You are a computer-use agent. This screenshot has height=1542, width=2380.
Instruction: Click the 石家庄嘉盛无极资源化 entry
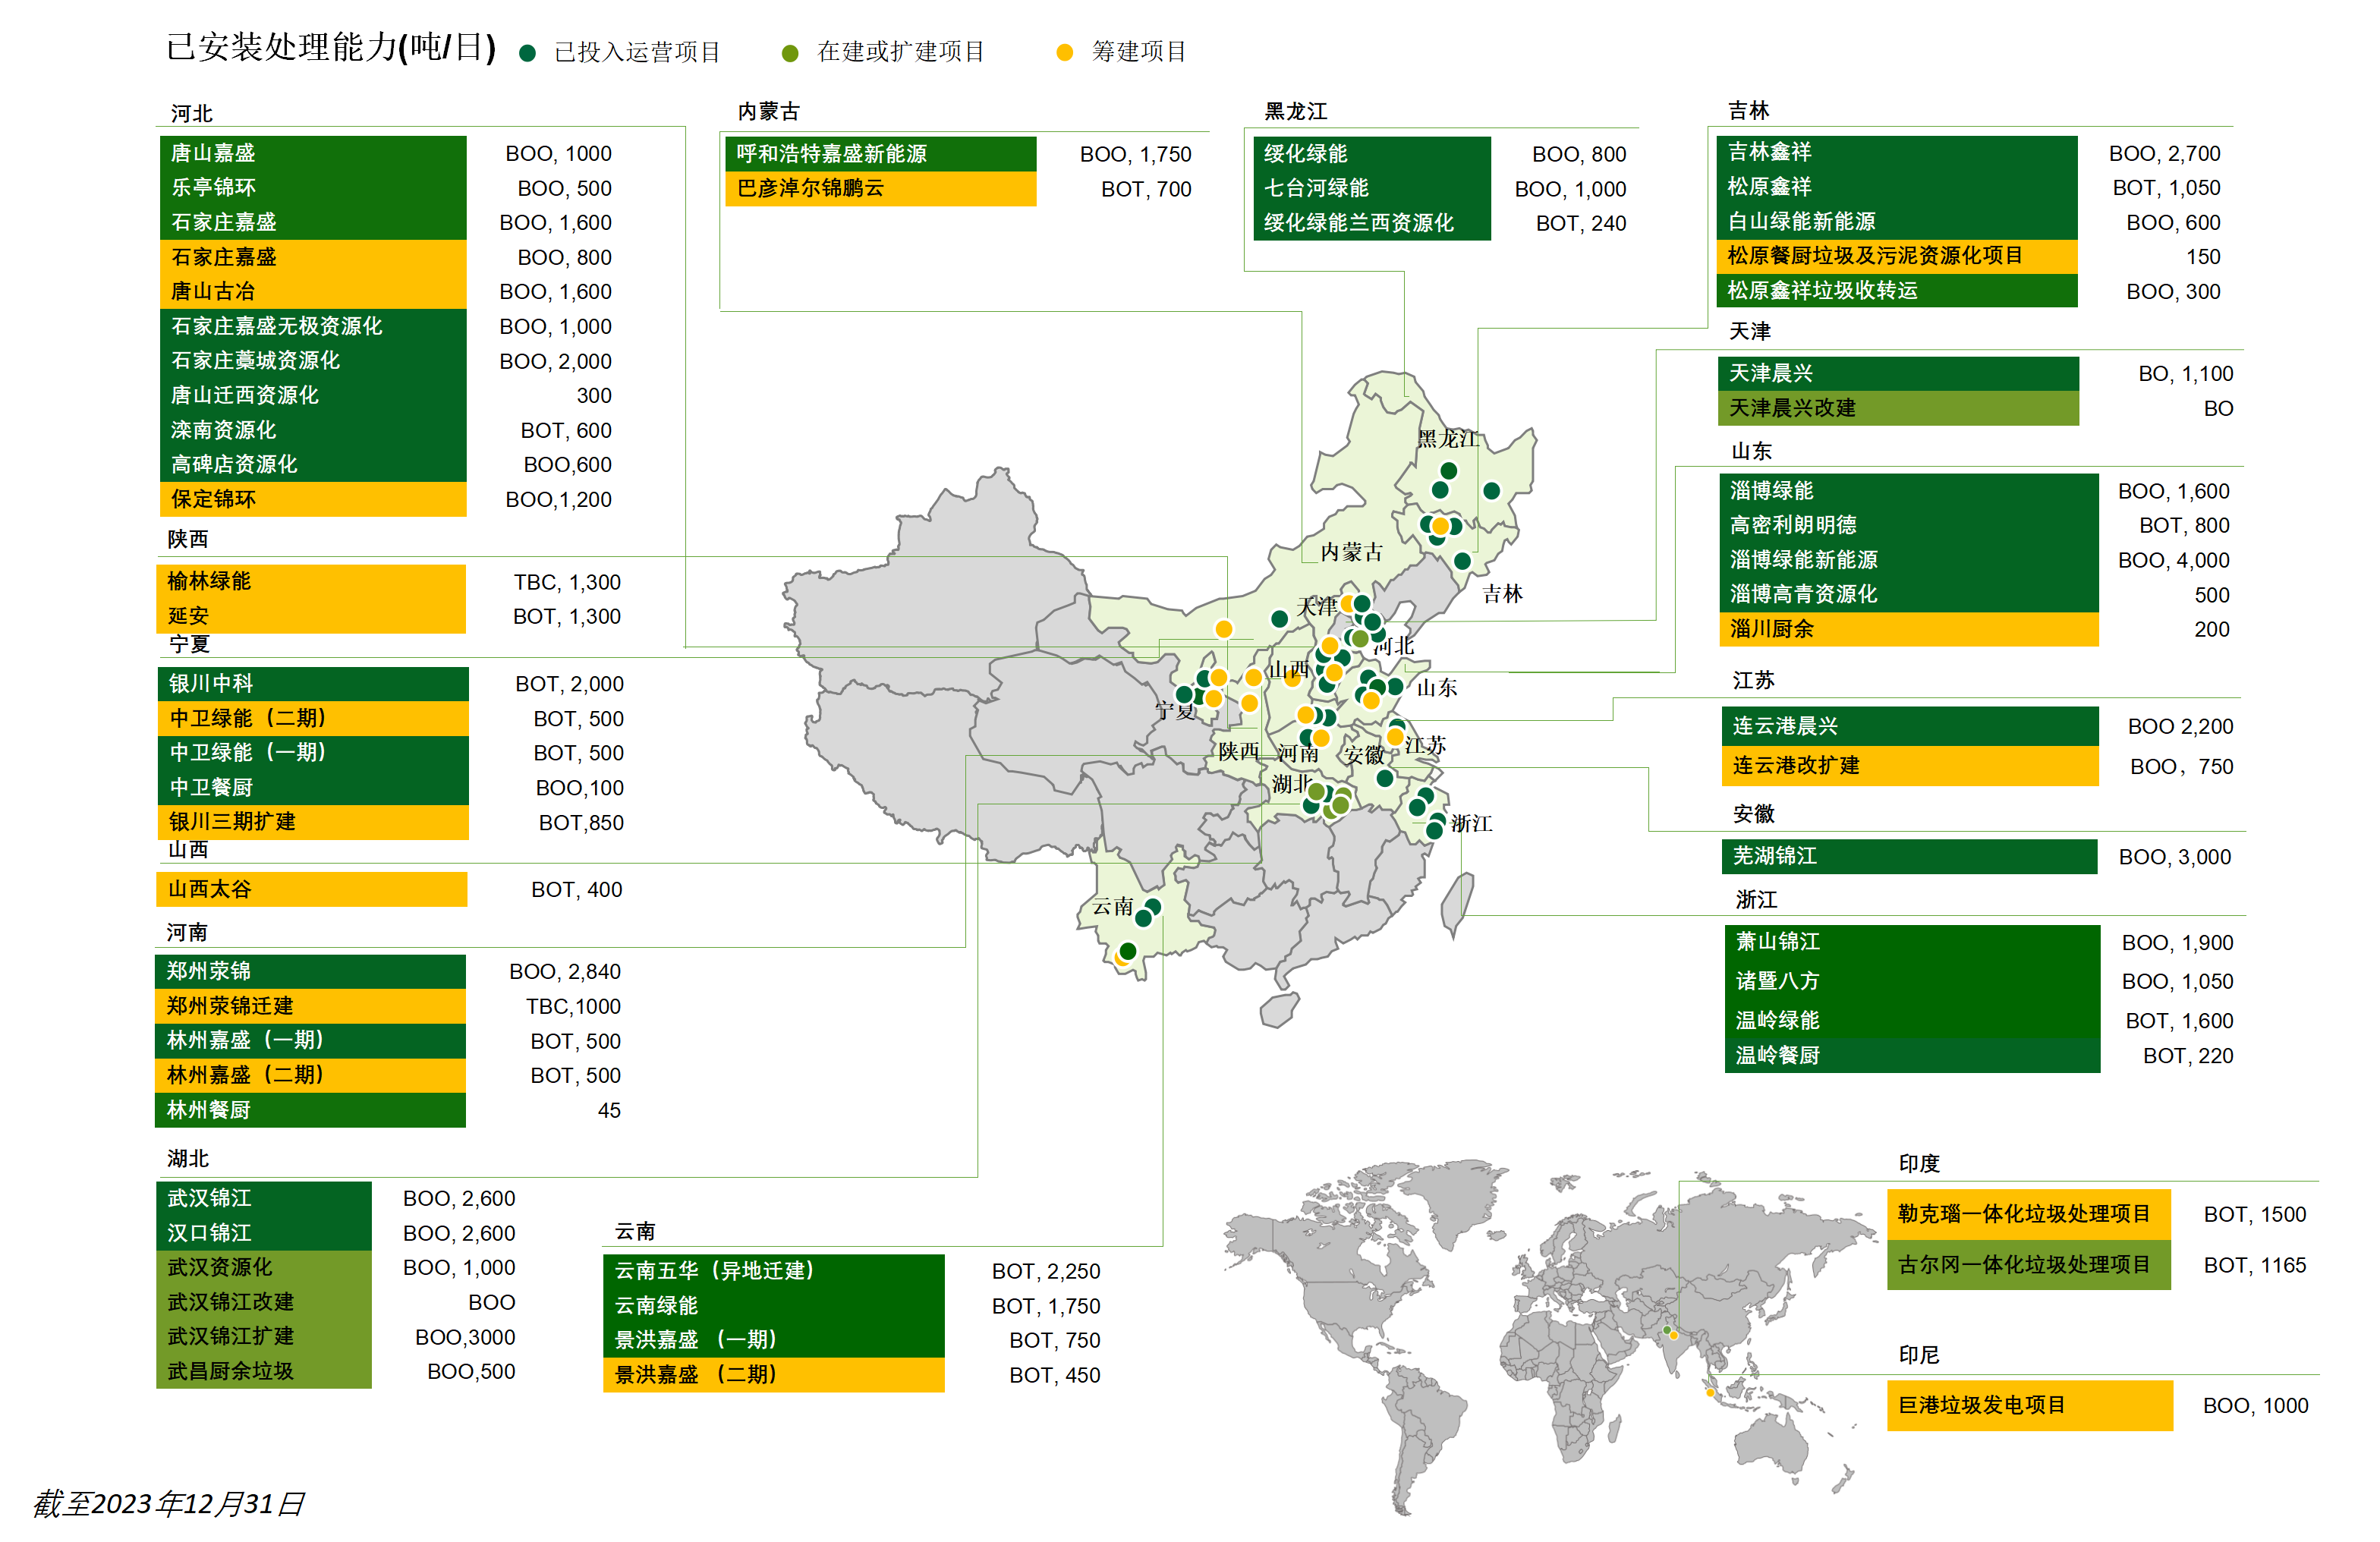click(x=313, y=326)
